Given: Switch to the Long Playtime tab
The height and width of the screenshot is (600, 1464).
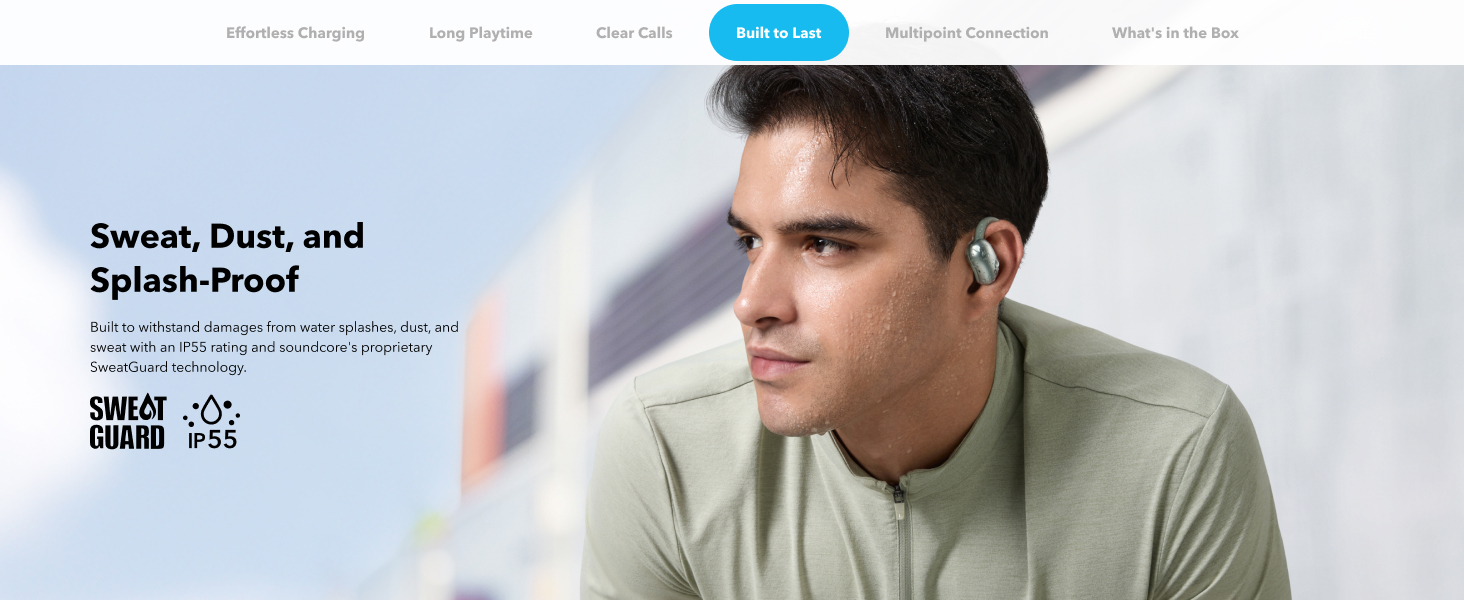Looking at the screenshot, I should click(x=481, y=33).
